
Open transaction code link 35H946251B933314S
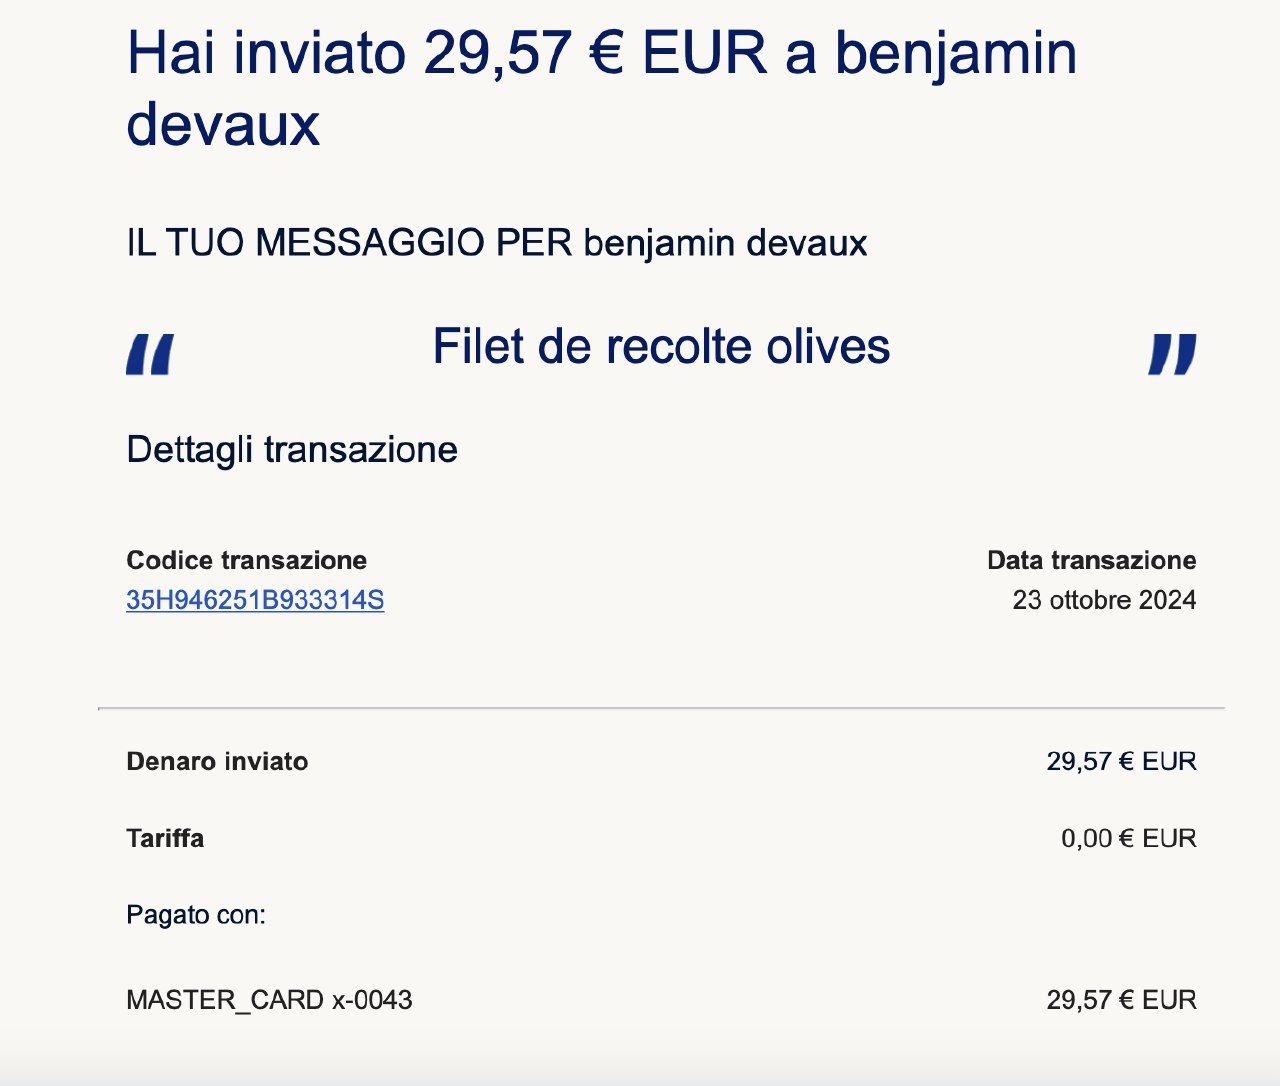coord(255,600)
